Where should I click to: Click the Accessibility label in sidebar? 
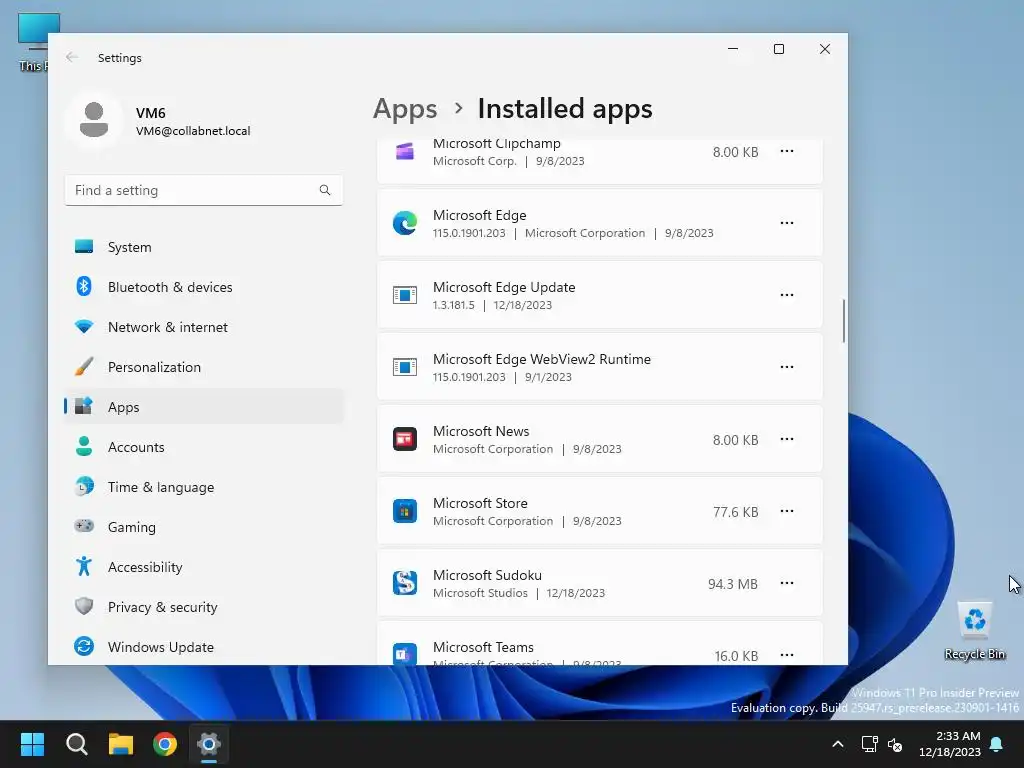click(145, 567)
